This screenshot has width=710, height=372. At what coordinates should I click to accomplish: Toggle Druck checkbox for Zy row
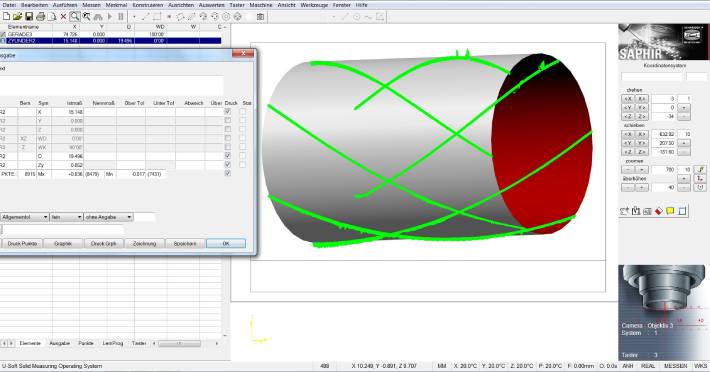[228, 164]
